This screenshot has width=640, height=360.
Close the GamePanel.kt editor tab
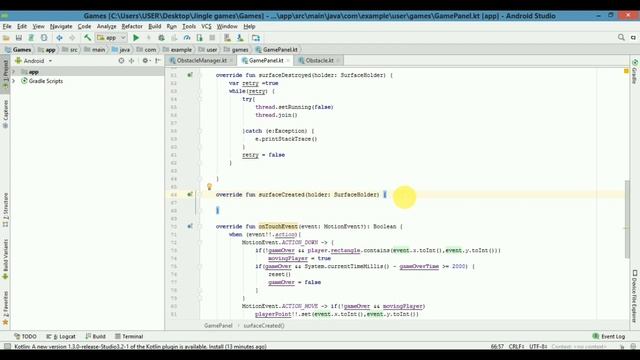pyautogui.click(x=288, y=60)
